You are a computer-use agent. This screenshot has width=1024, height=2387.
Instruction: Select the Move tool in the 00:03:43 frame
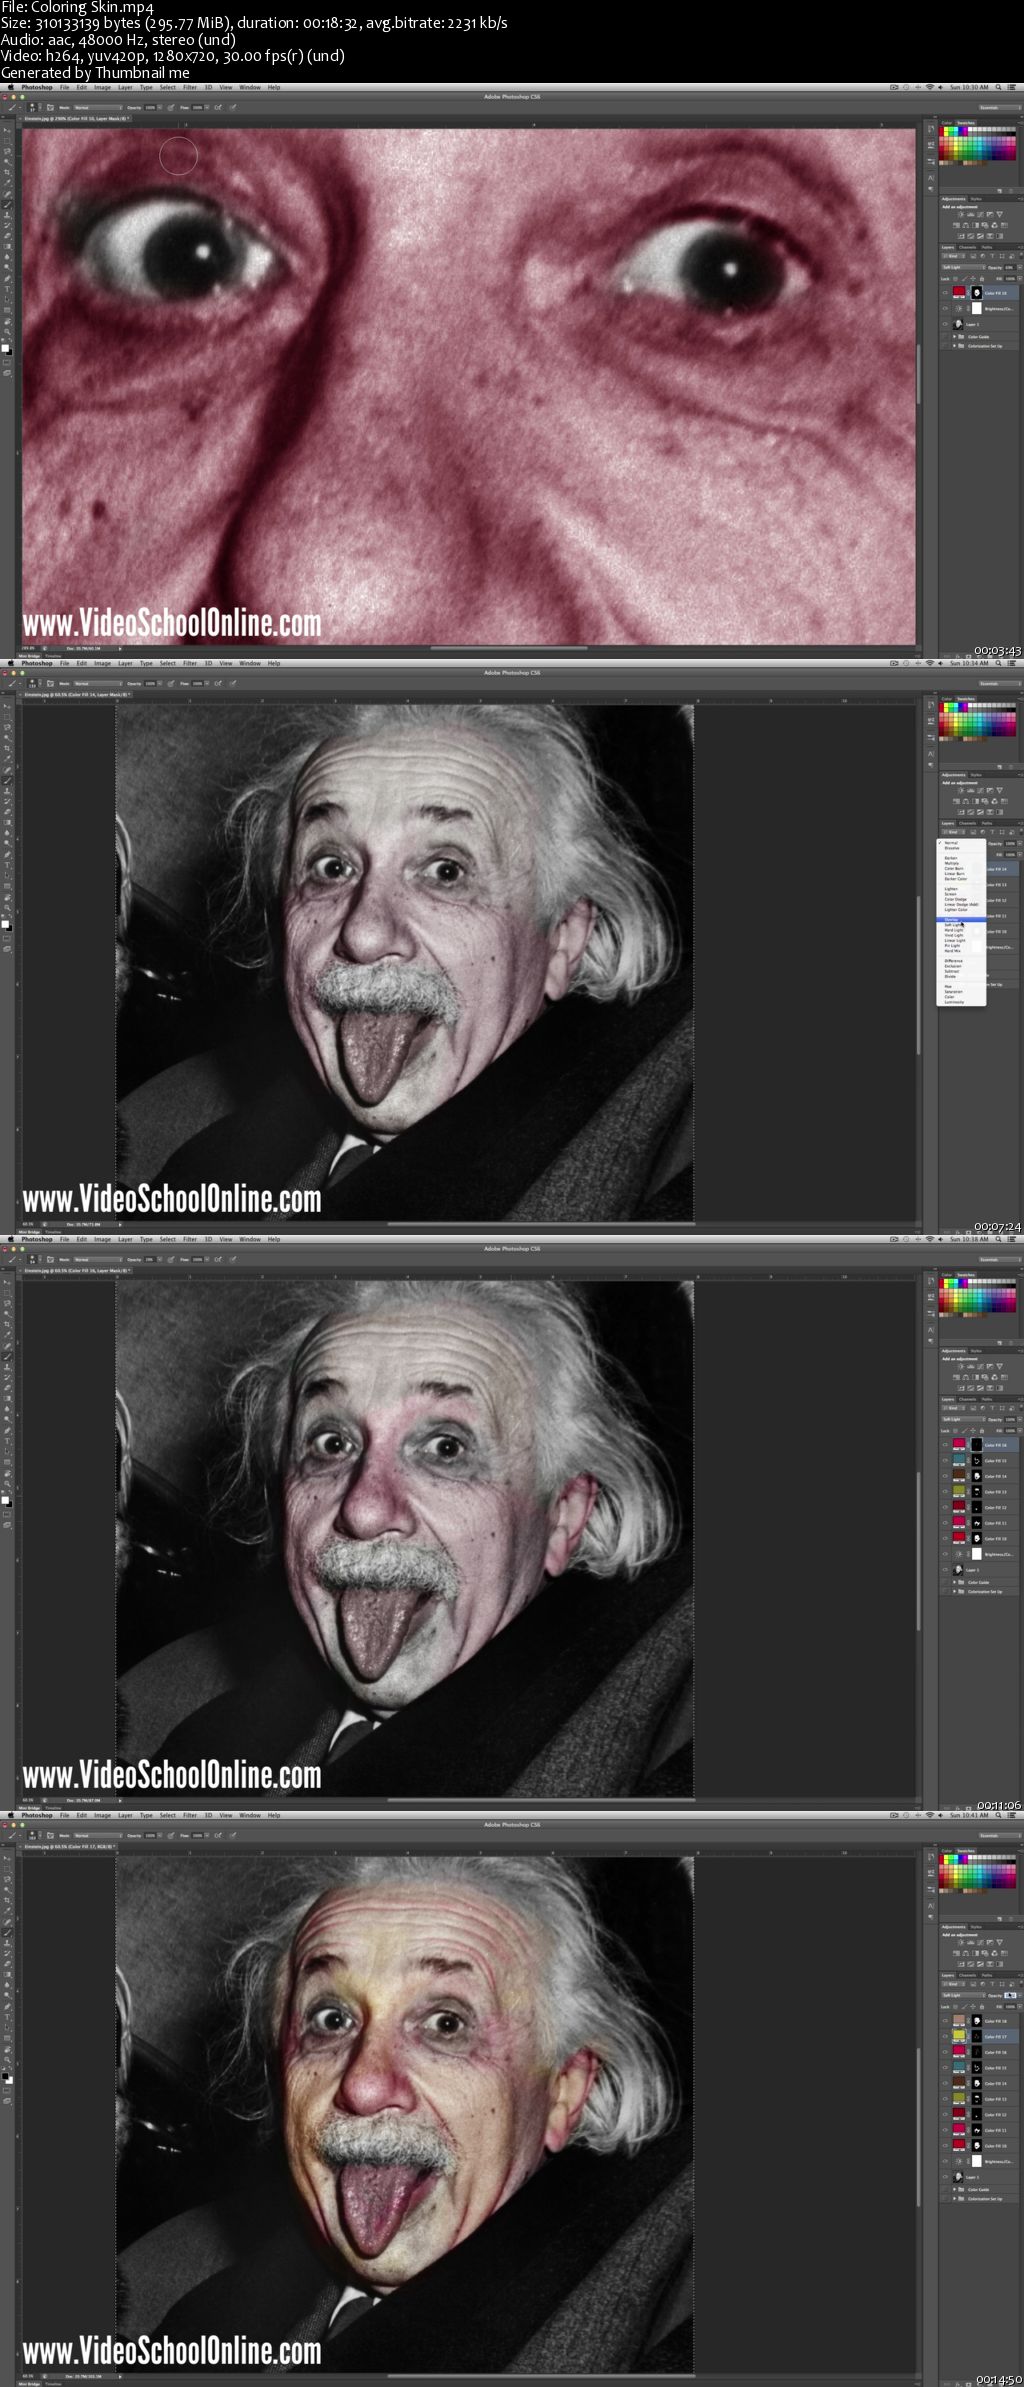(x=7, y=130)
